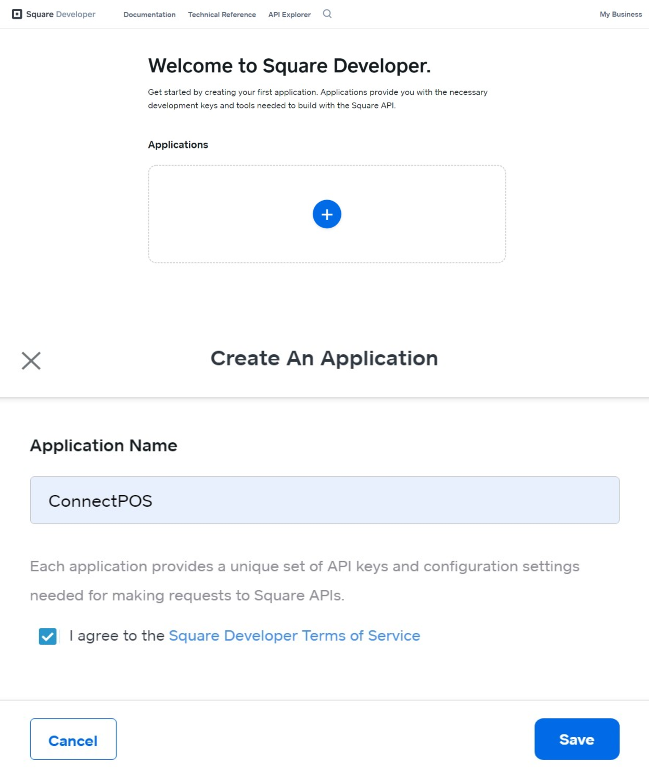The image size is (649, 770).
Task: Click the Application Name field label
Action: click(104, 445)
